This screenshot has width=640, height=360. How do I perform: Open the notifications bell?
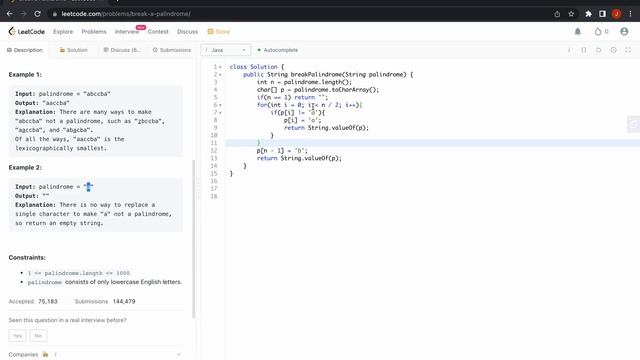(578, 31)
